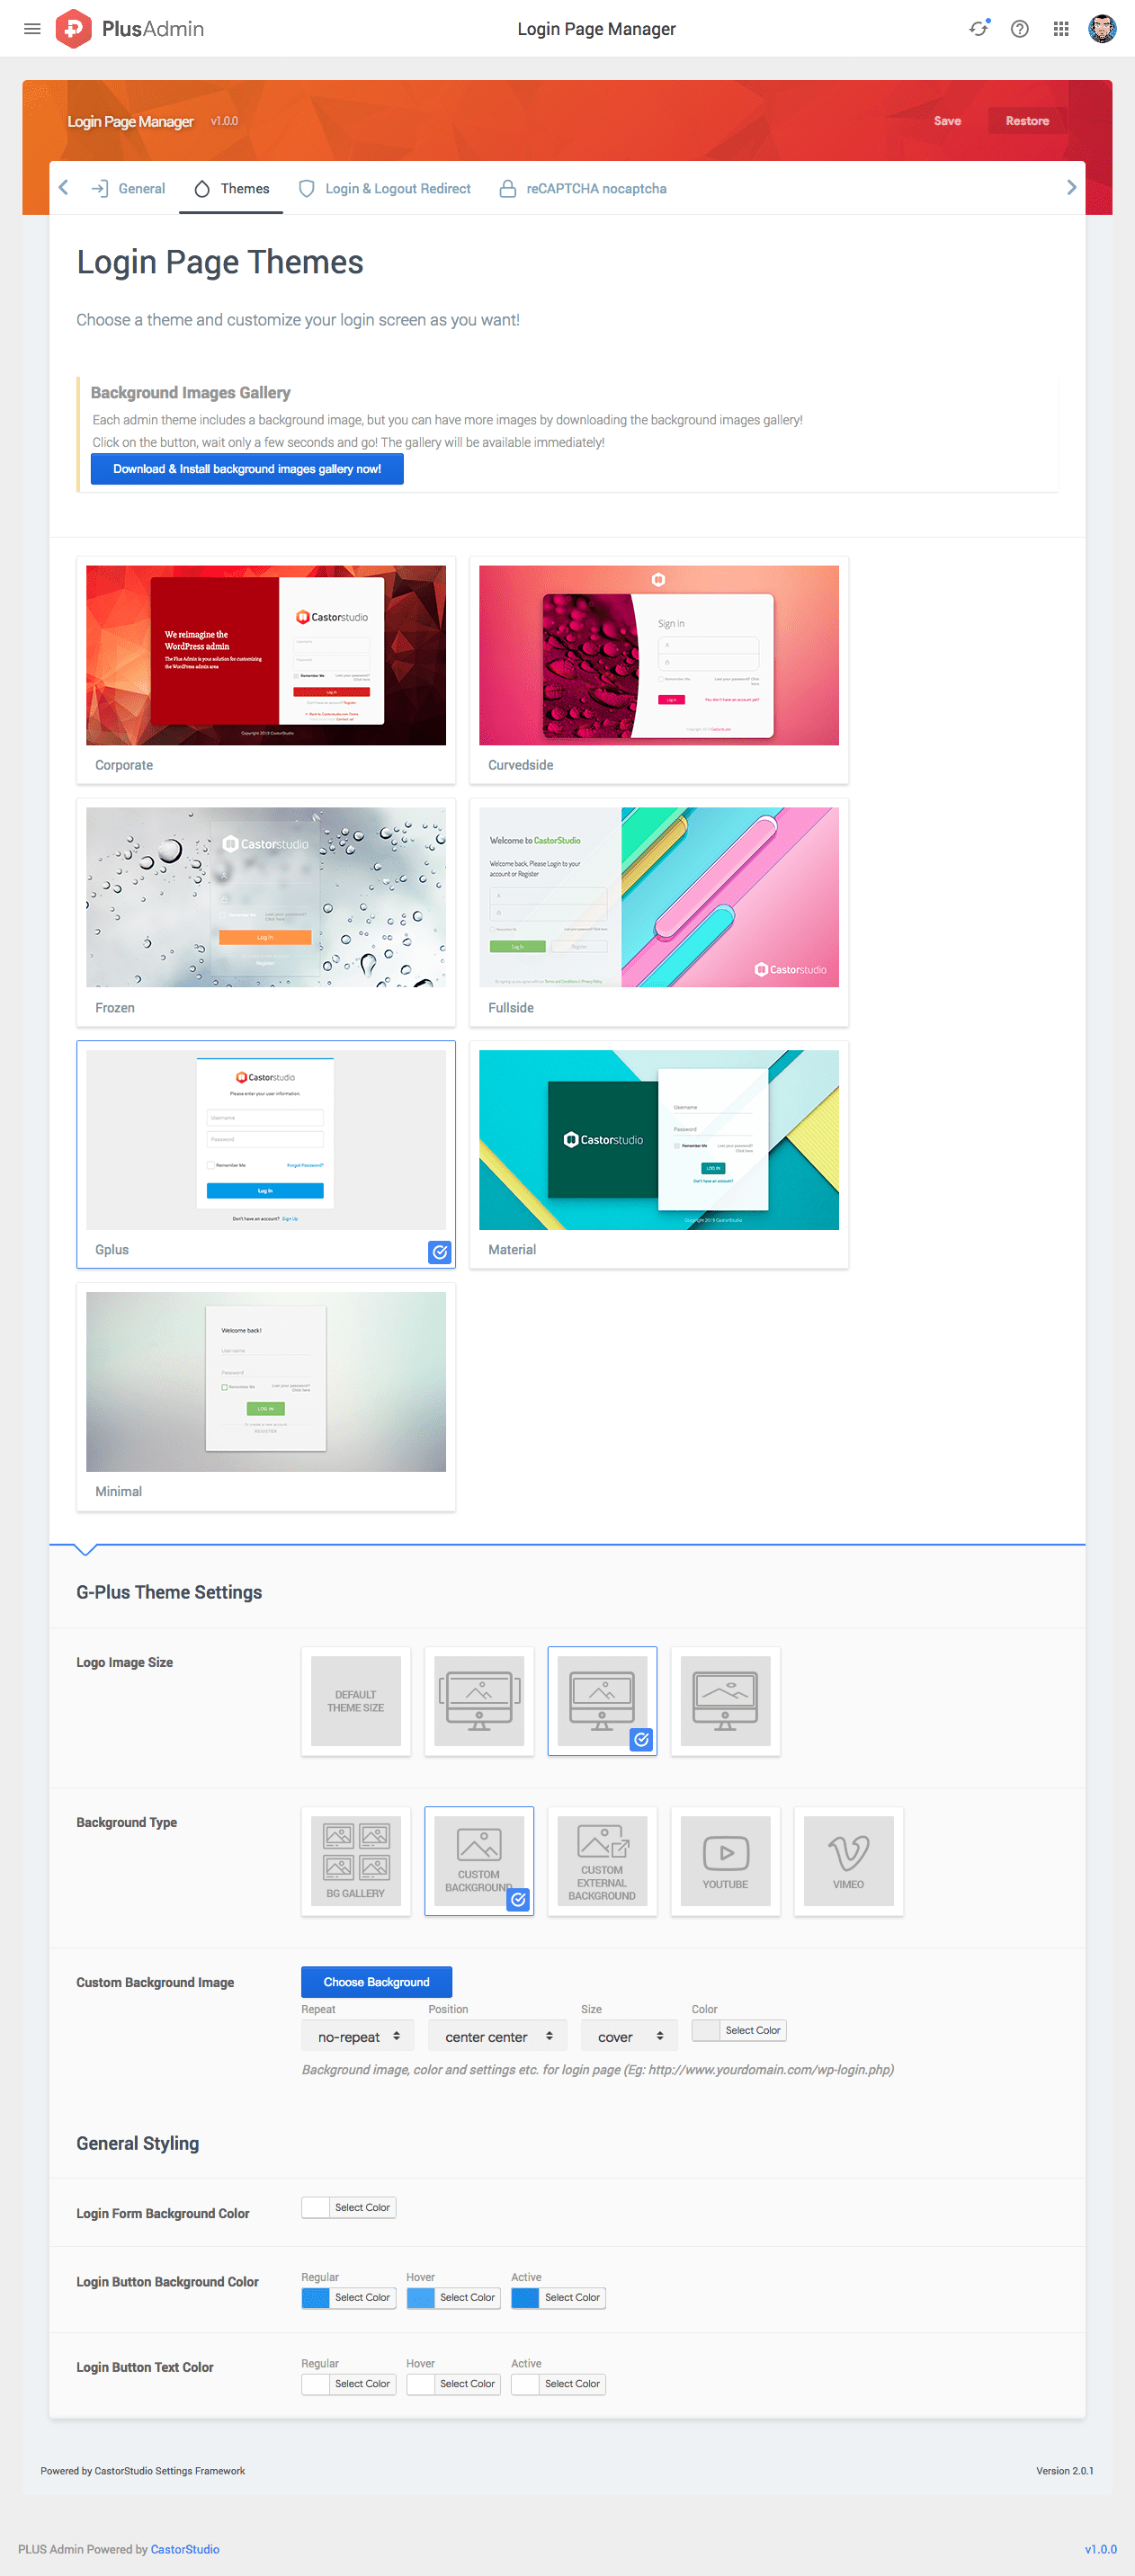The width and height of the screenshot is (1135, 2576).
Task: Select YouTube background type
Action: pos(725,1861)
